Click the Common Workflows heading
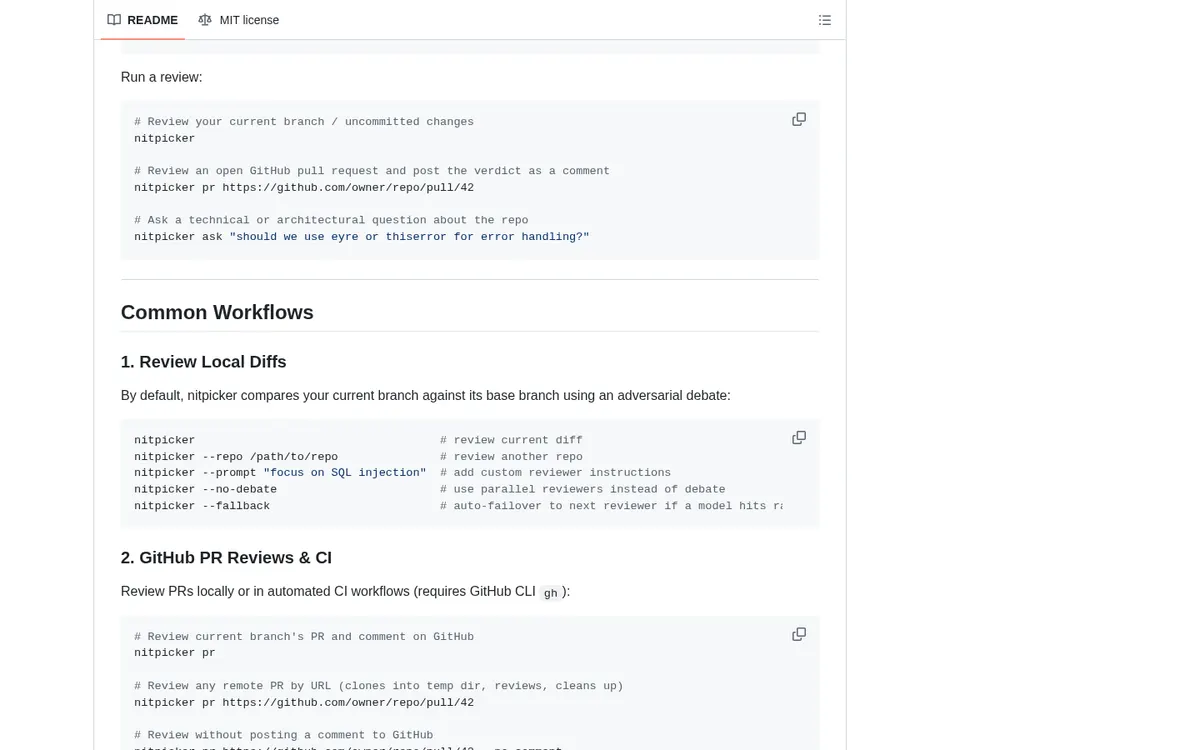Viewport: 1200px width, 750px height. 217,312
